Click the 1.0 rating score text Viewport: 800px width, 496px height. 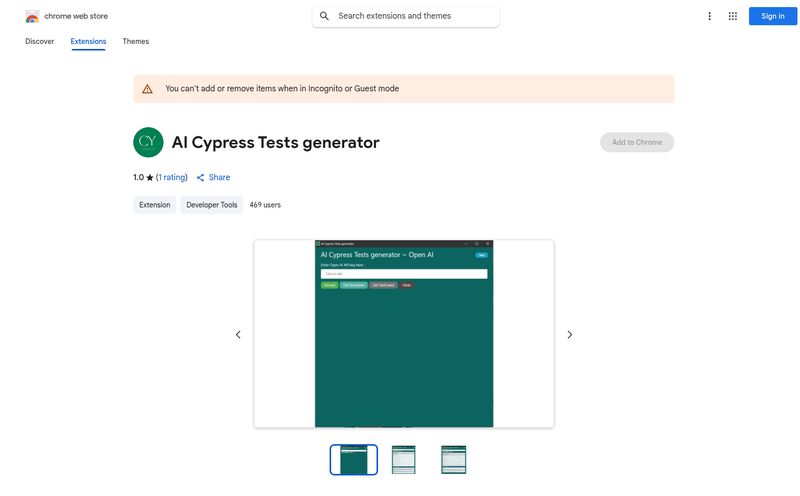138,178
